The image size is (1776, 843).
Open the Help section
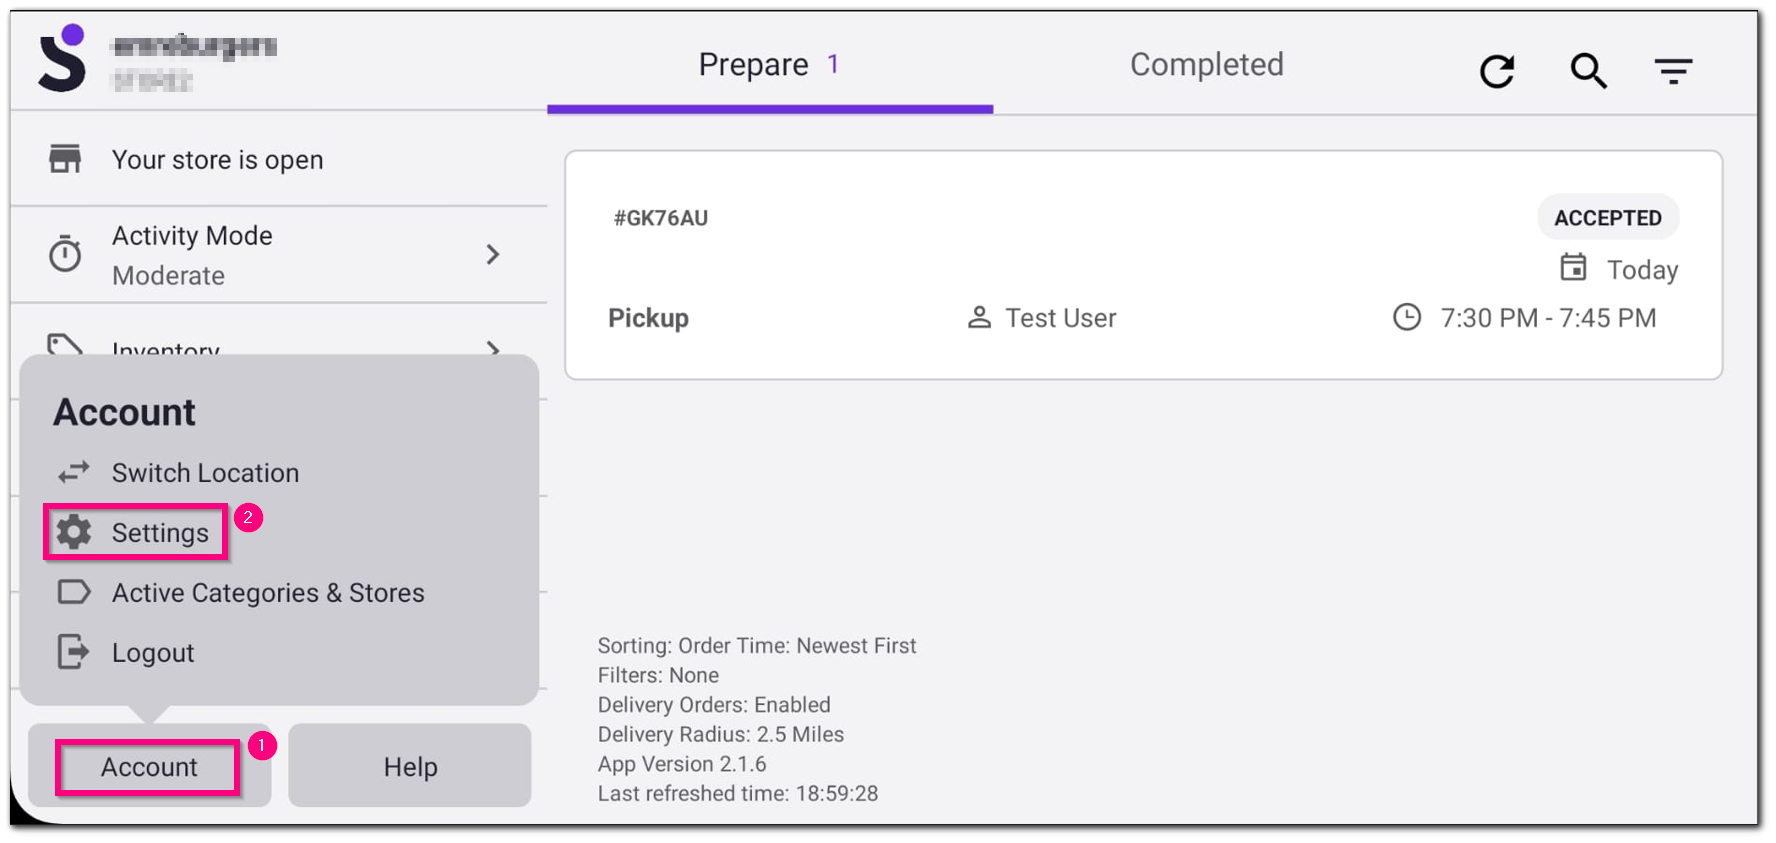pos(409,765)
